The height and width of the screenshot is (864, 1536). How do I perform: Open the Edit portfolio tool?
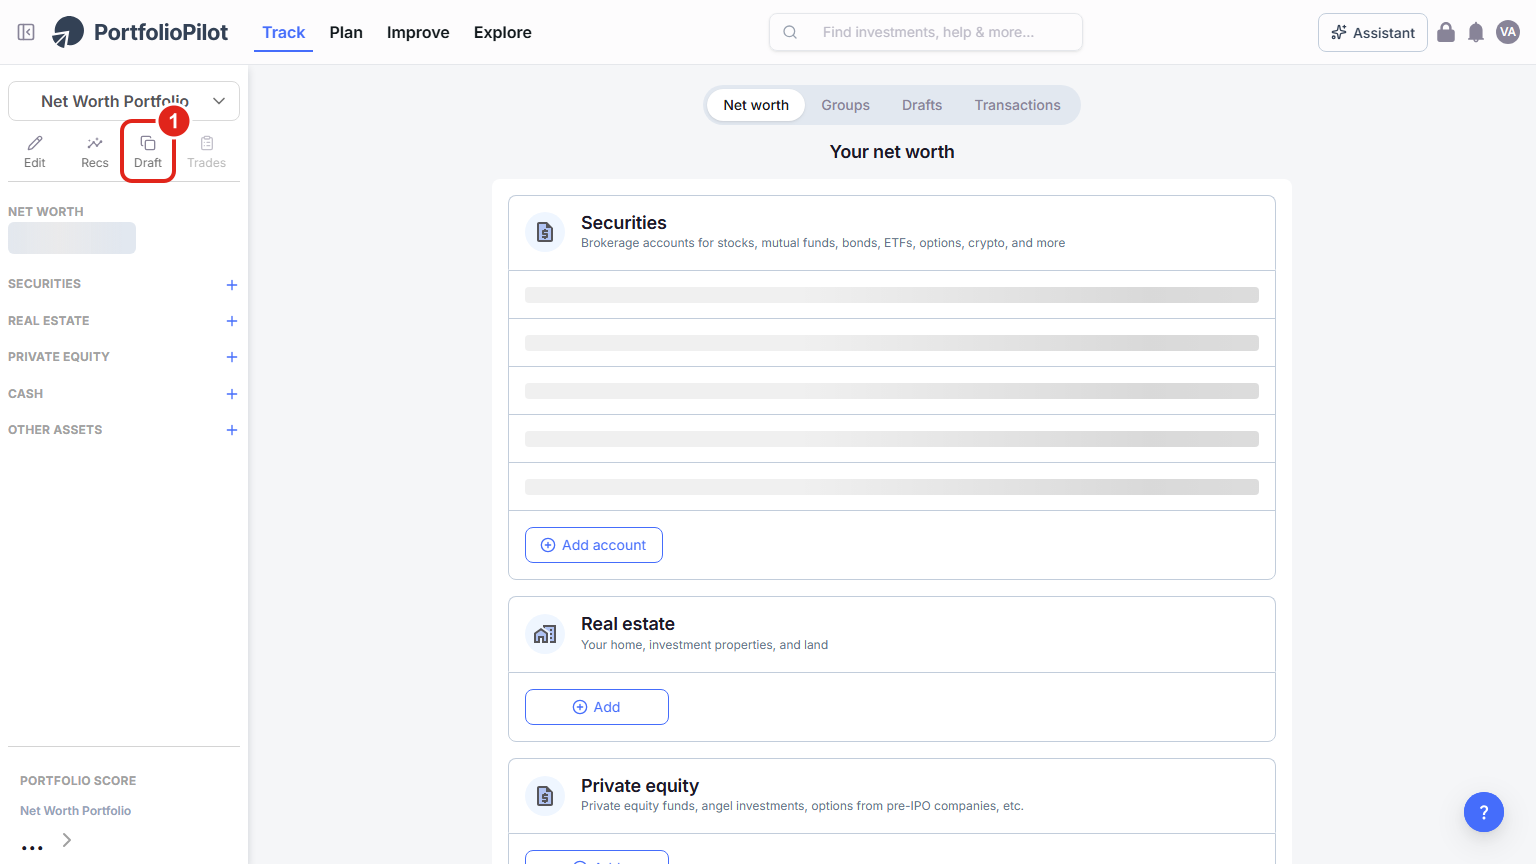pos(35,152)
